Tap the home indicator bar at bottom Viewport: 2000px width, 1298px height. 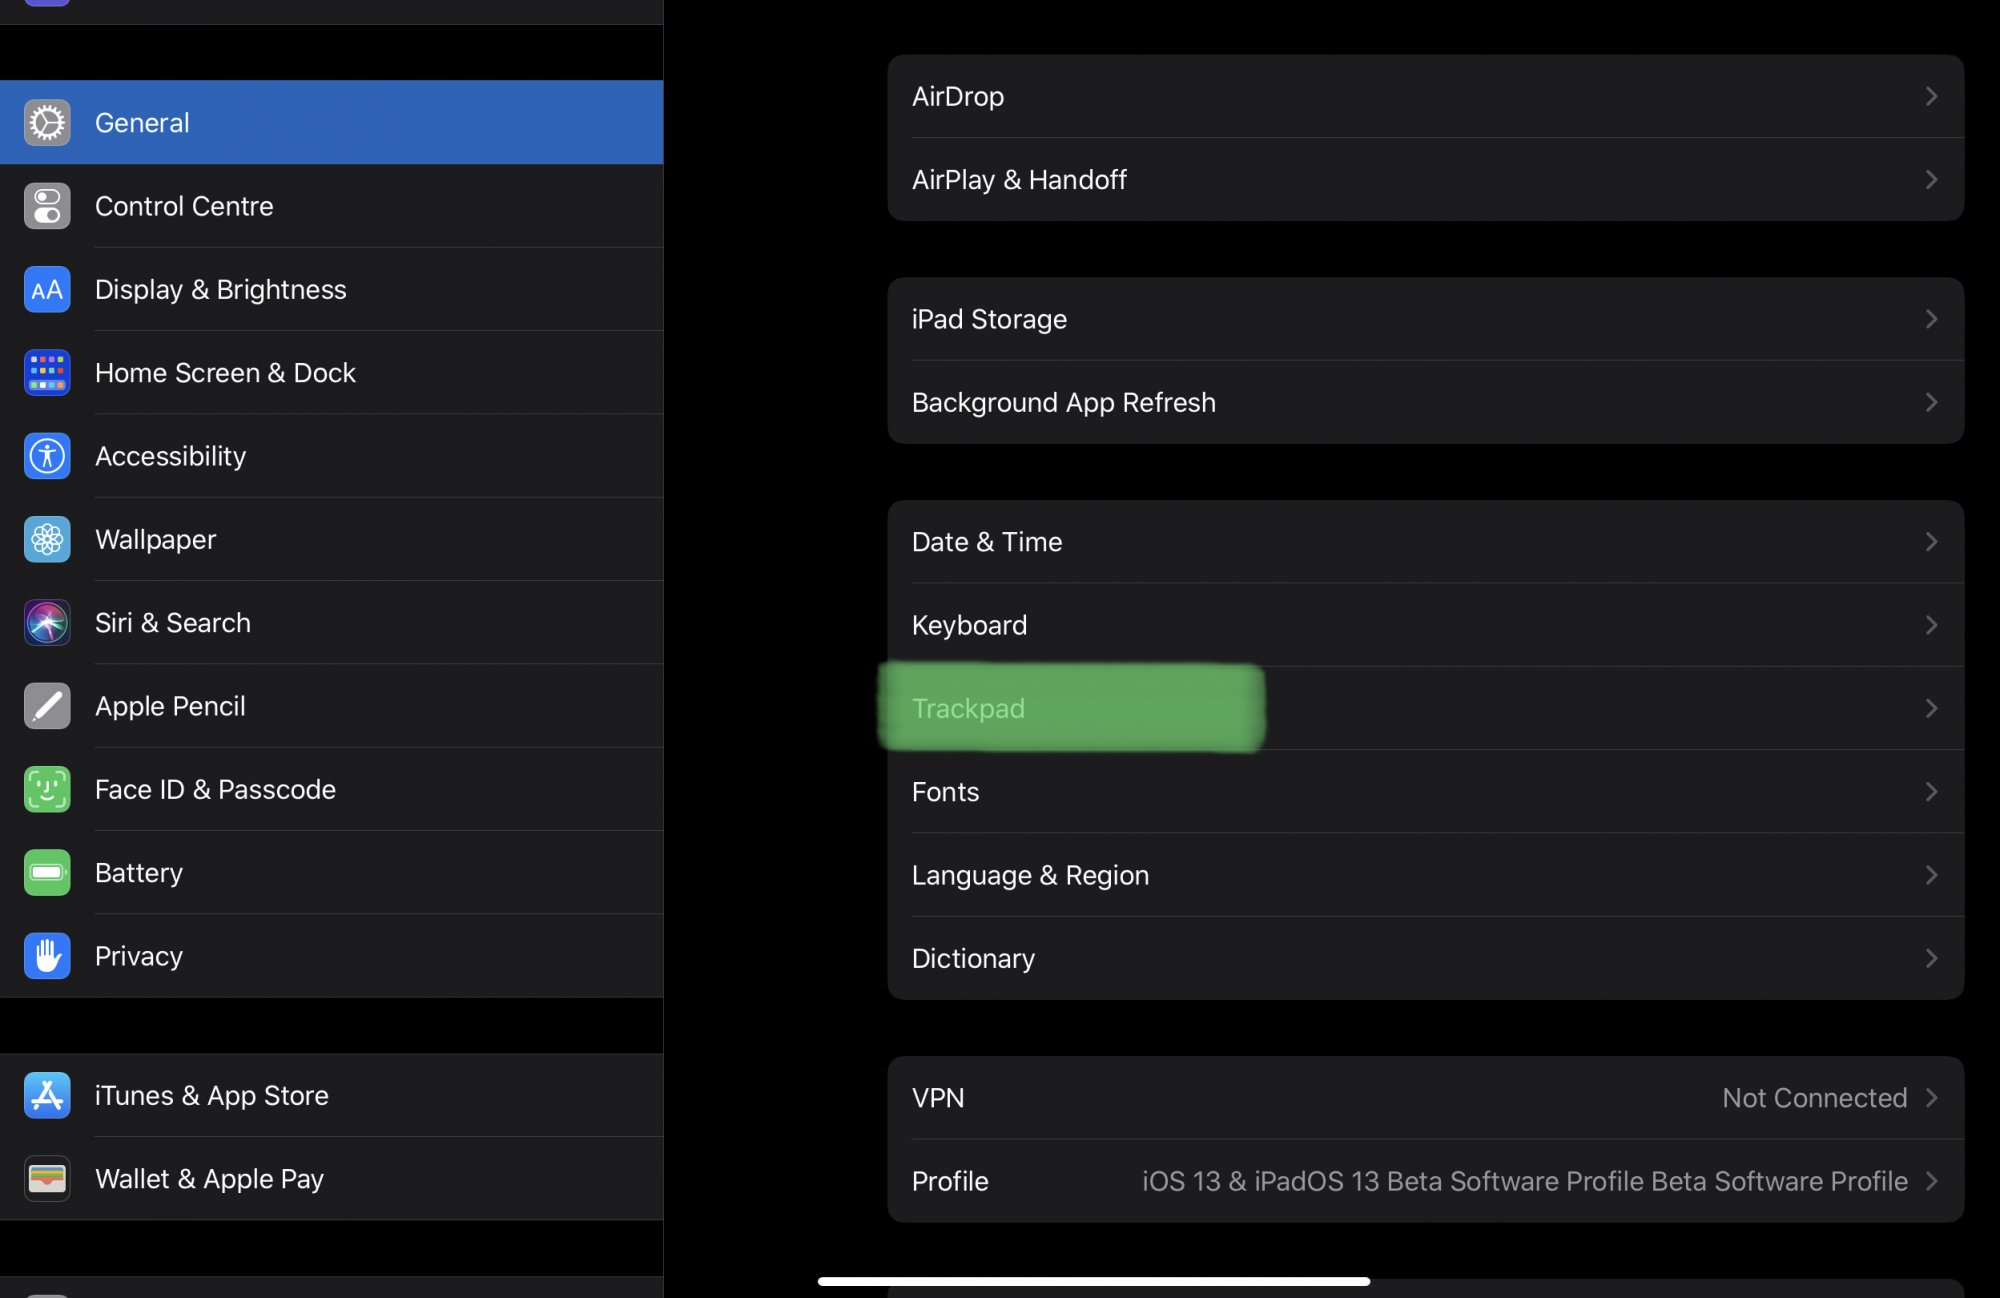click(1093, 1281)
